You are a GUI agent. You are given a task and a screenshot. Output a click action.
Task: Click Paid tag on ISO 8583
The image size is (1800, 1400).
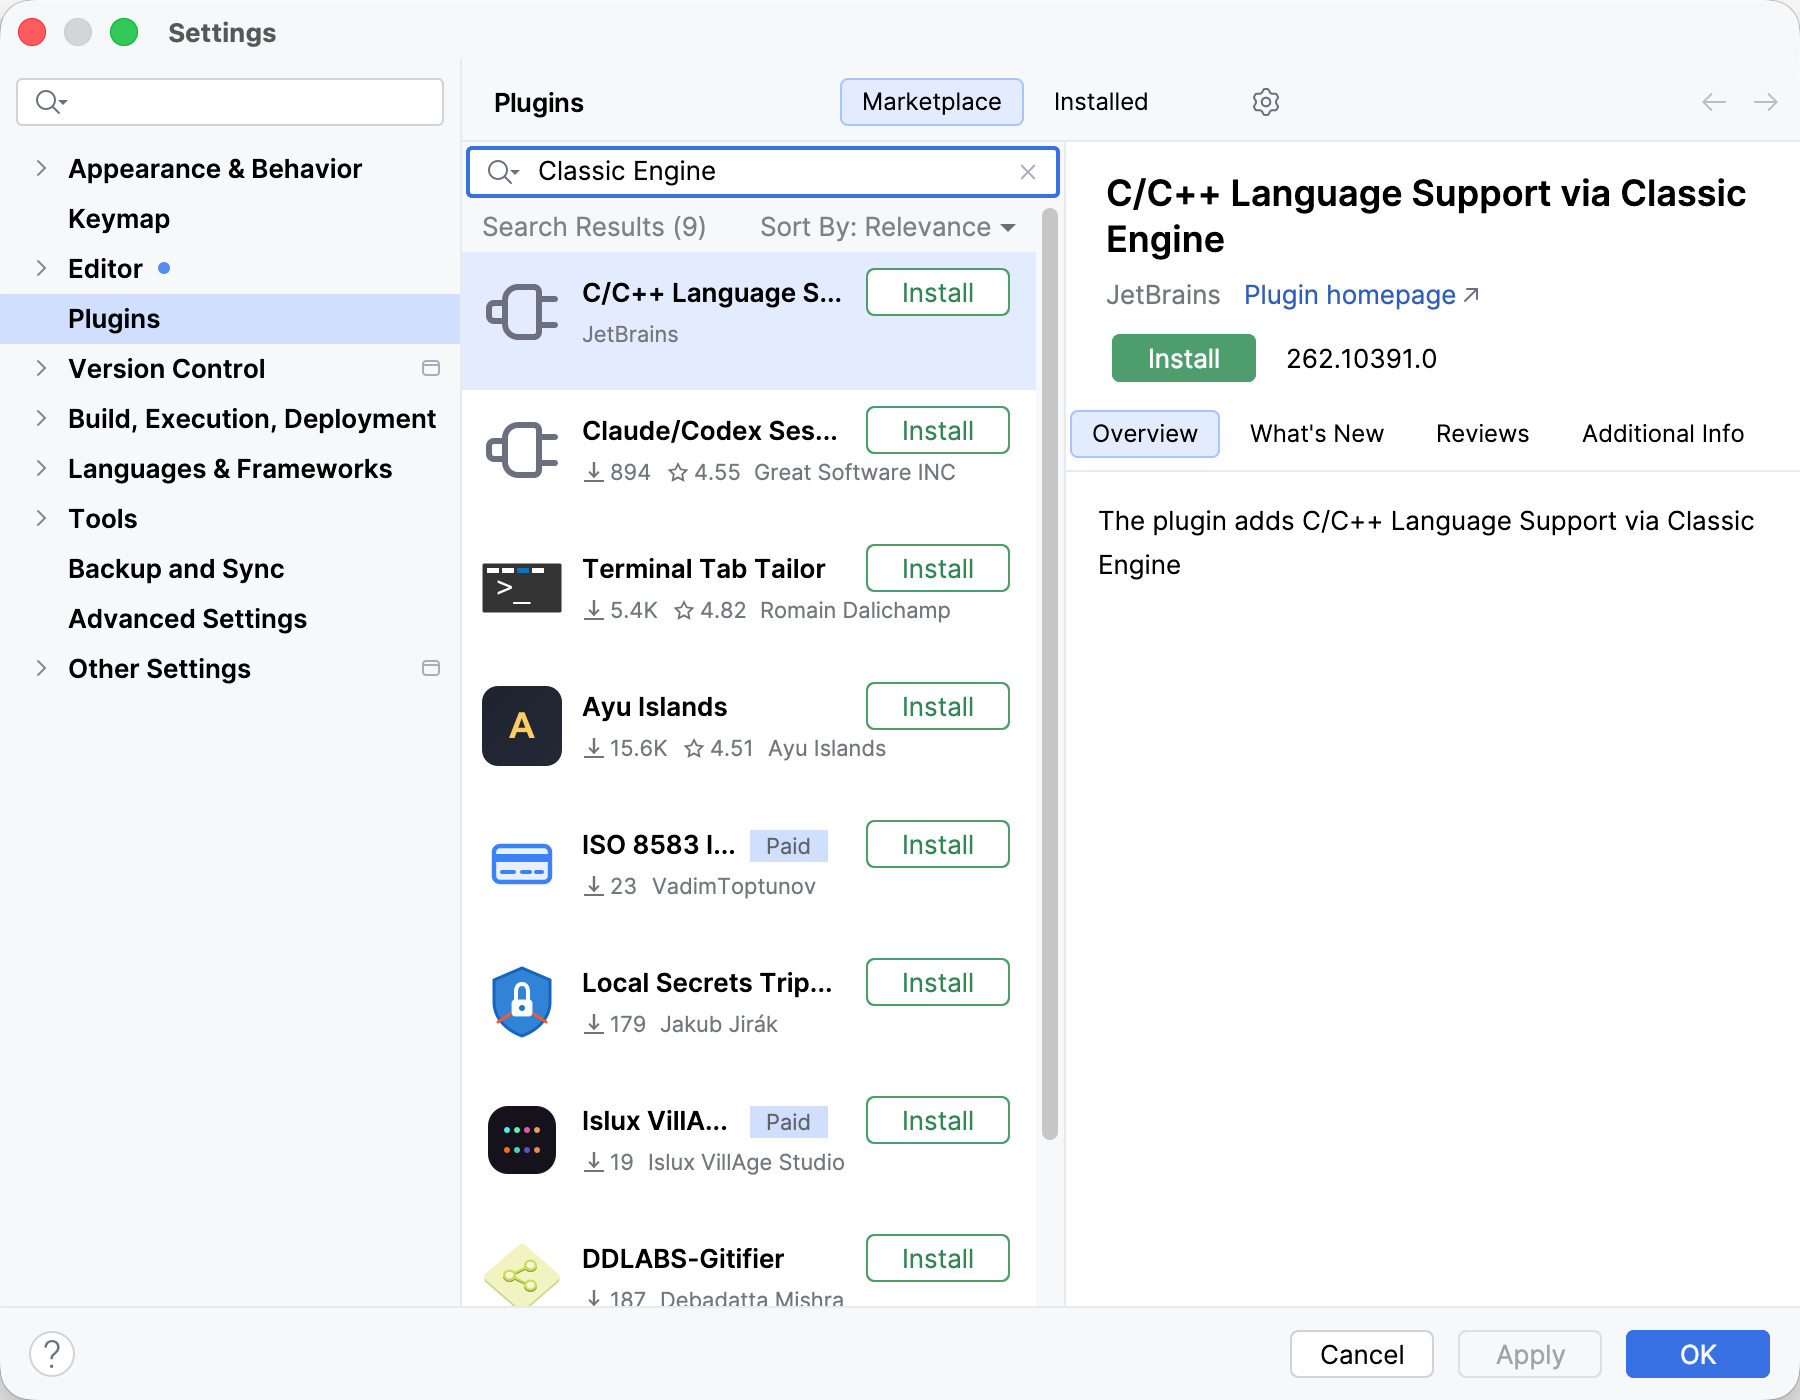coord(788,846)
